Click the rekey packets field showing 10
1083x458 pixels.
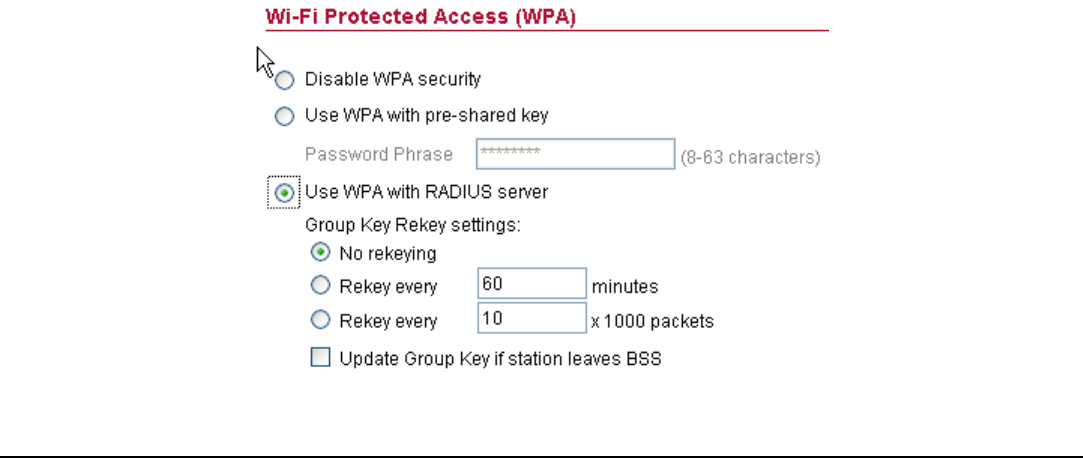531,319
